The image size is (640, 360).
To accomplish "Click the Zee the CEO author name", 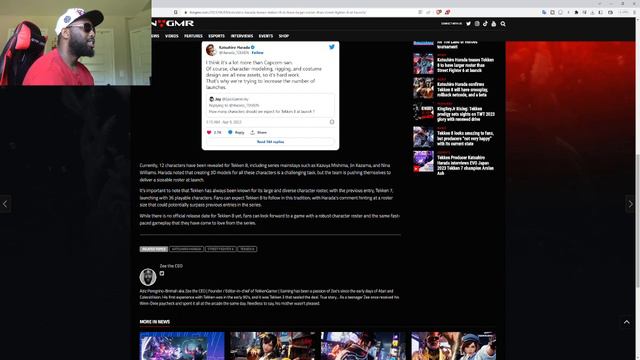I will tap(171, 266).
